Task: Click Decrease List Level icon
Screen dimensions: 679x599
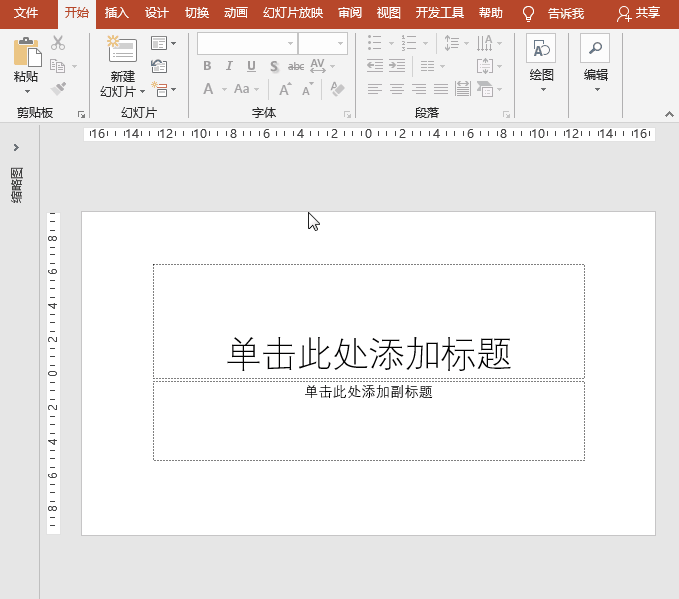Action: [x=375, y=66]
